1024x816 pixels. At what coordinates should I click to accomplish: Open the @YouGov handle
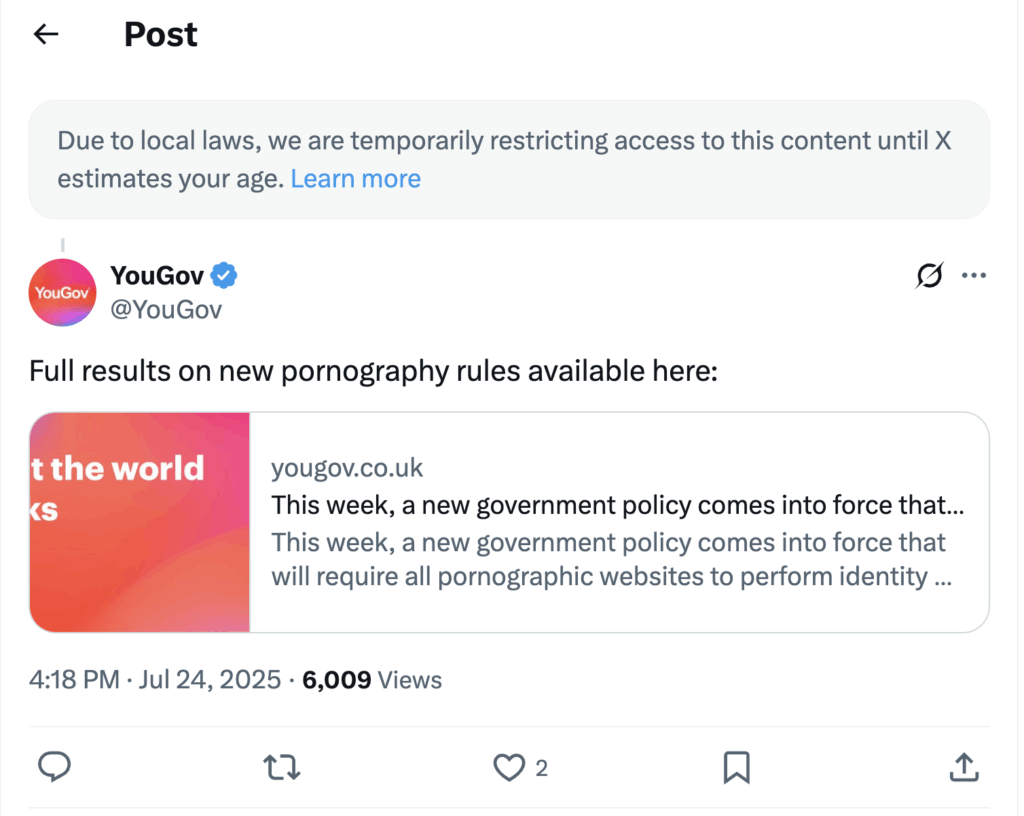click(x=166, y=310)
